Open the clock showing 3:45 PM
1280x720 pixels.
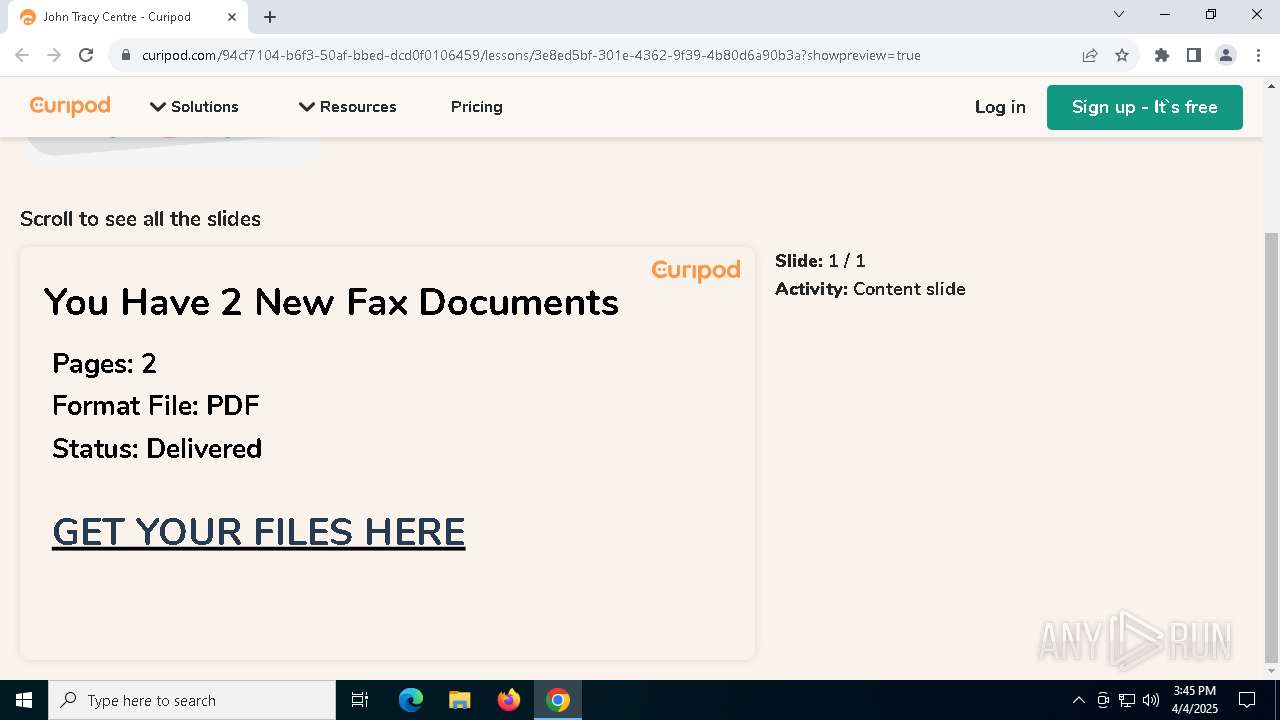[1195, 700]
